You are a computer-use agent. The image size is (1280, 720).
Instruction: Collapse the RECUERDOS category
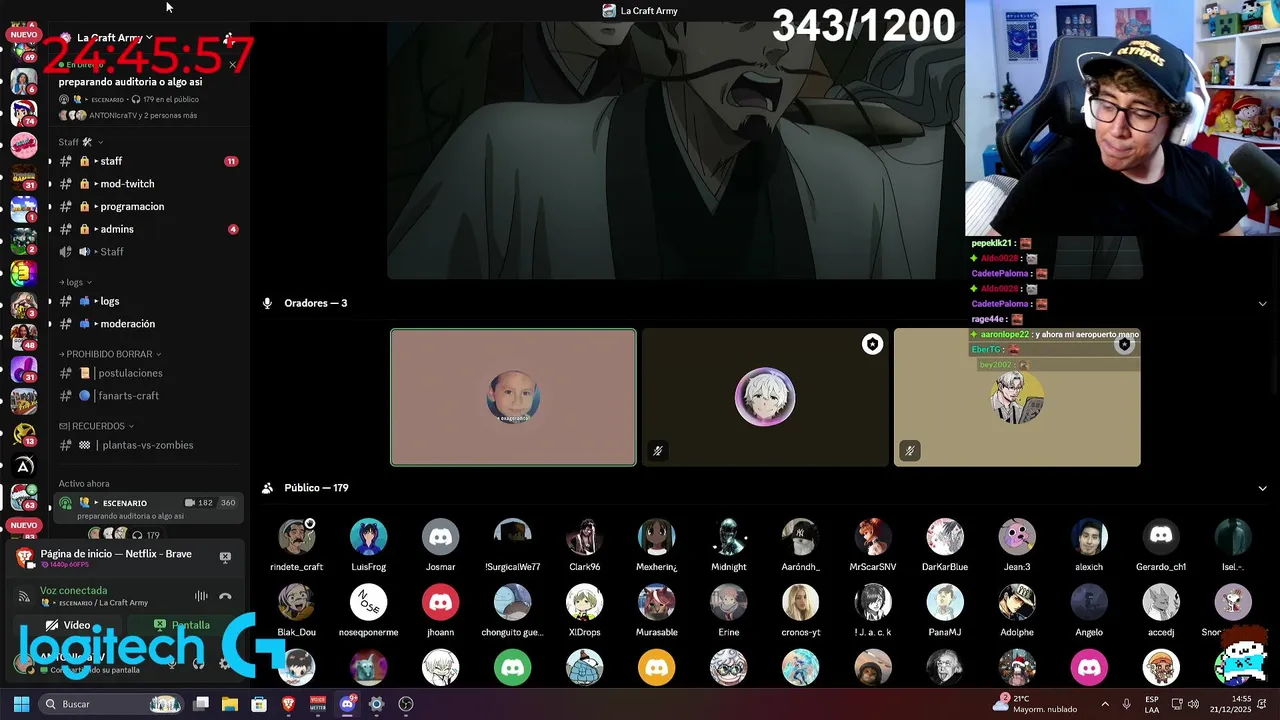98,426
